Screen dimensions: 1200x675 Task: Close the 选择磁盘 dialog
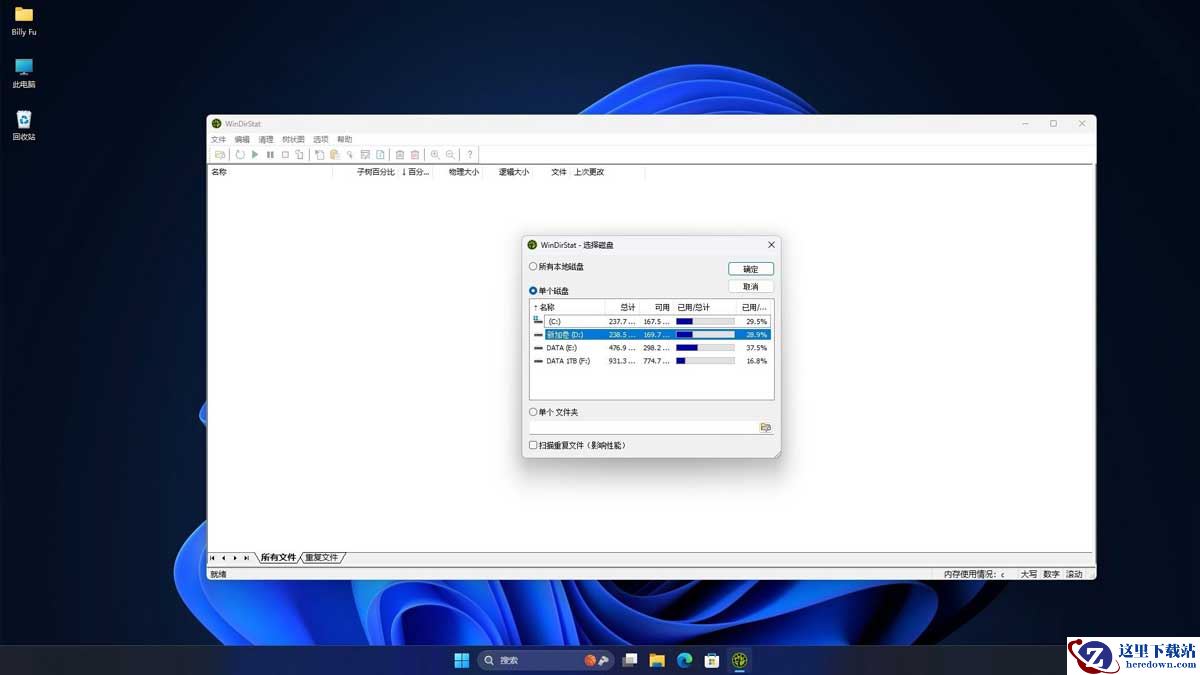771,245
